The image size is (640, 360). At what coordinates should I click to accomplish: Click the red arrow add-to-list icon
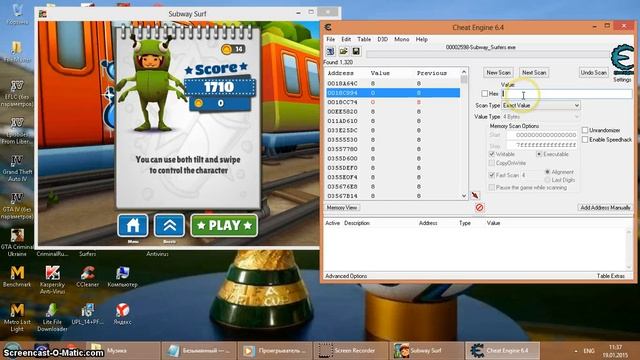click(x=475, y=196)
